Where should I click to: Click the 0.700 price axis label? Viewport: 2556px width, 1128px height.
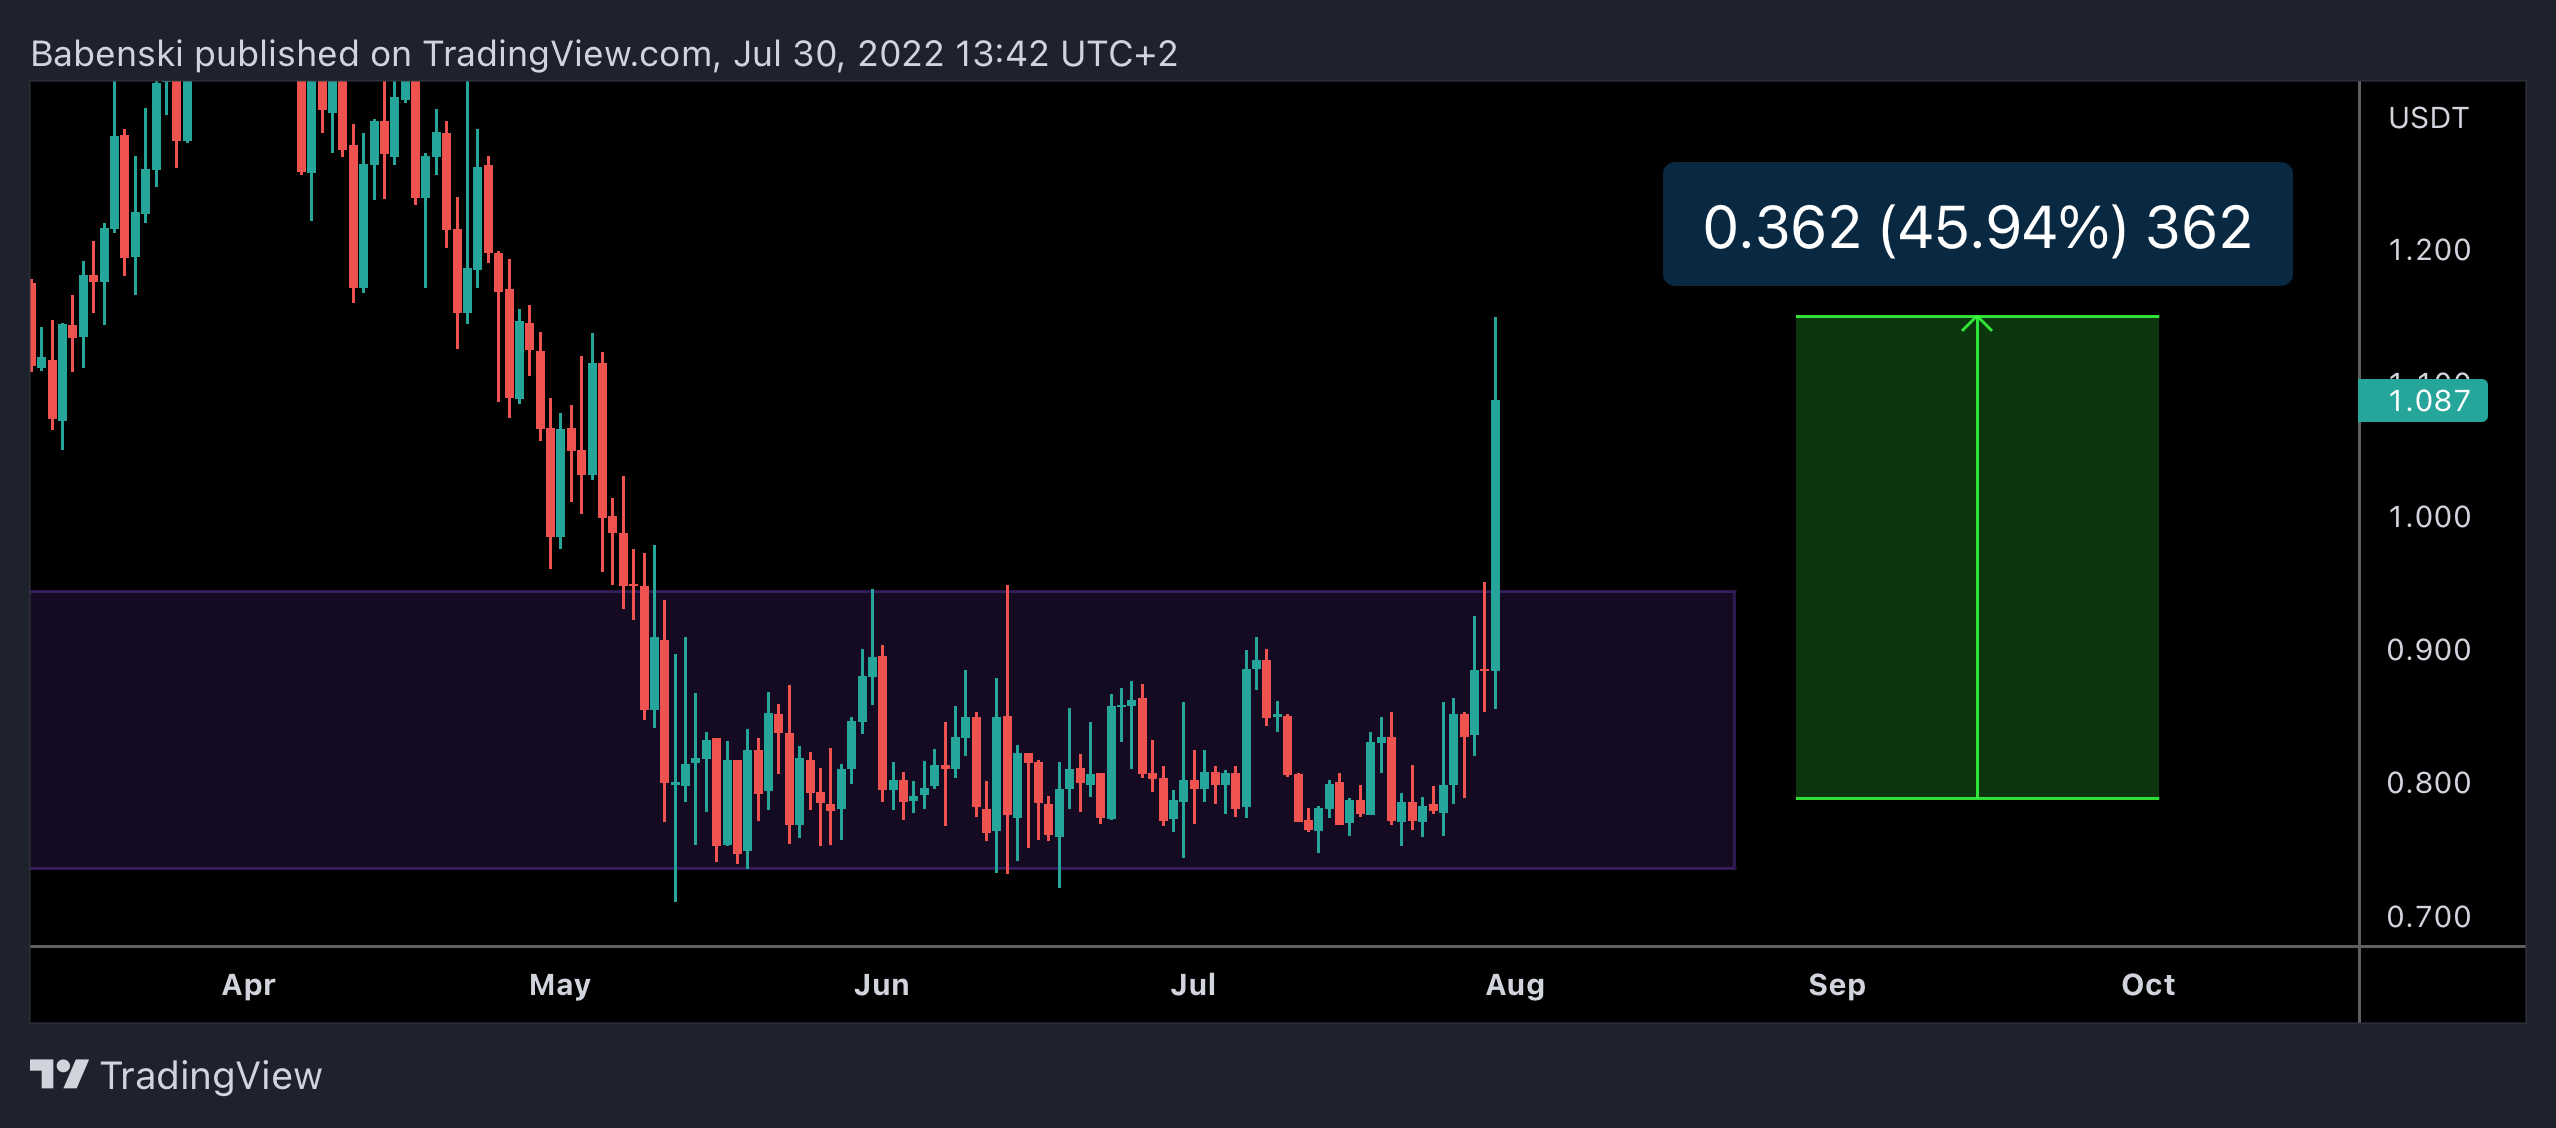point(2428,916)
